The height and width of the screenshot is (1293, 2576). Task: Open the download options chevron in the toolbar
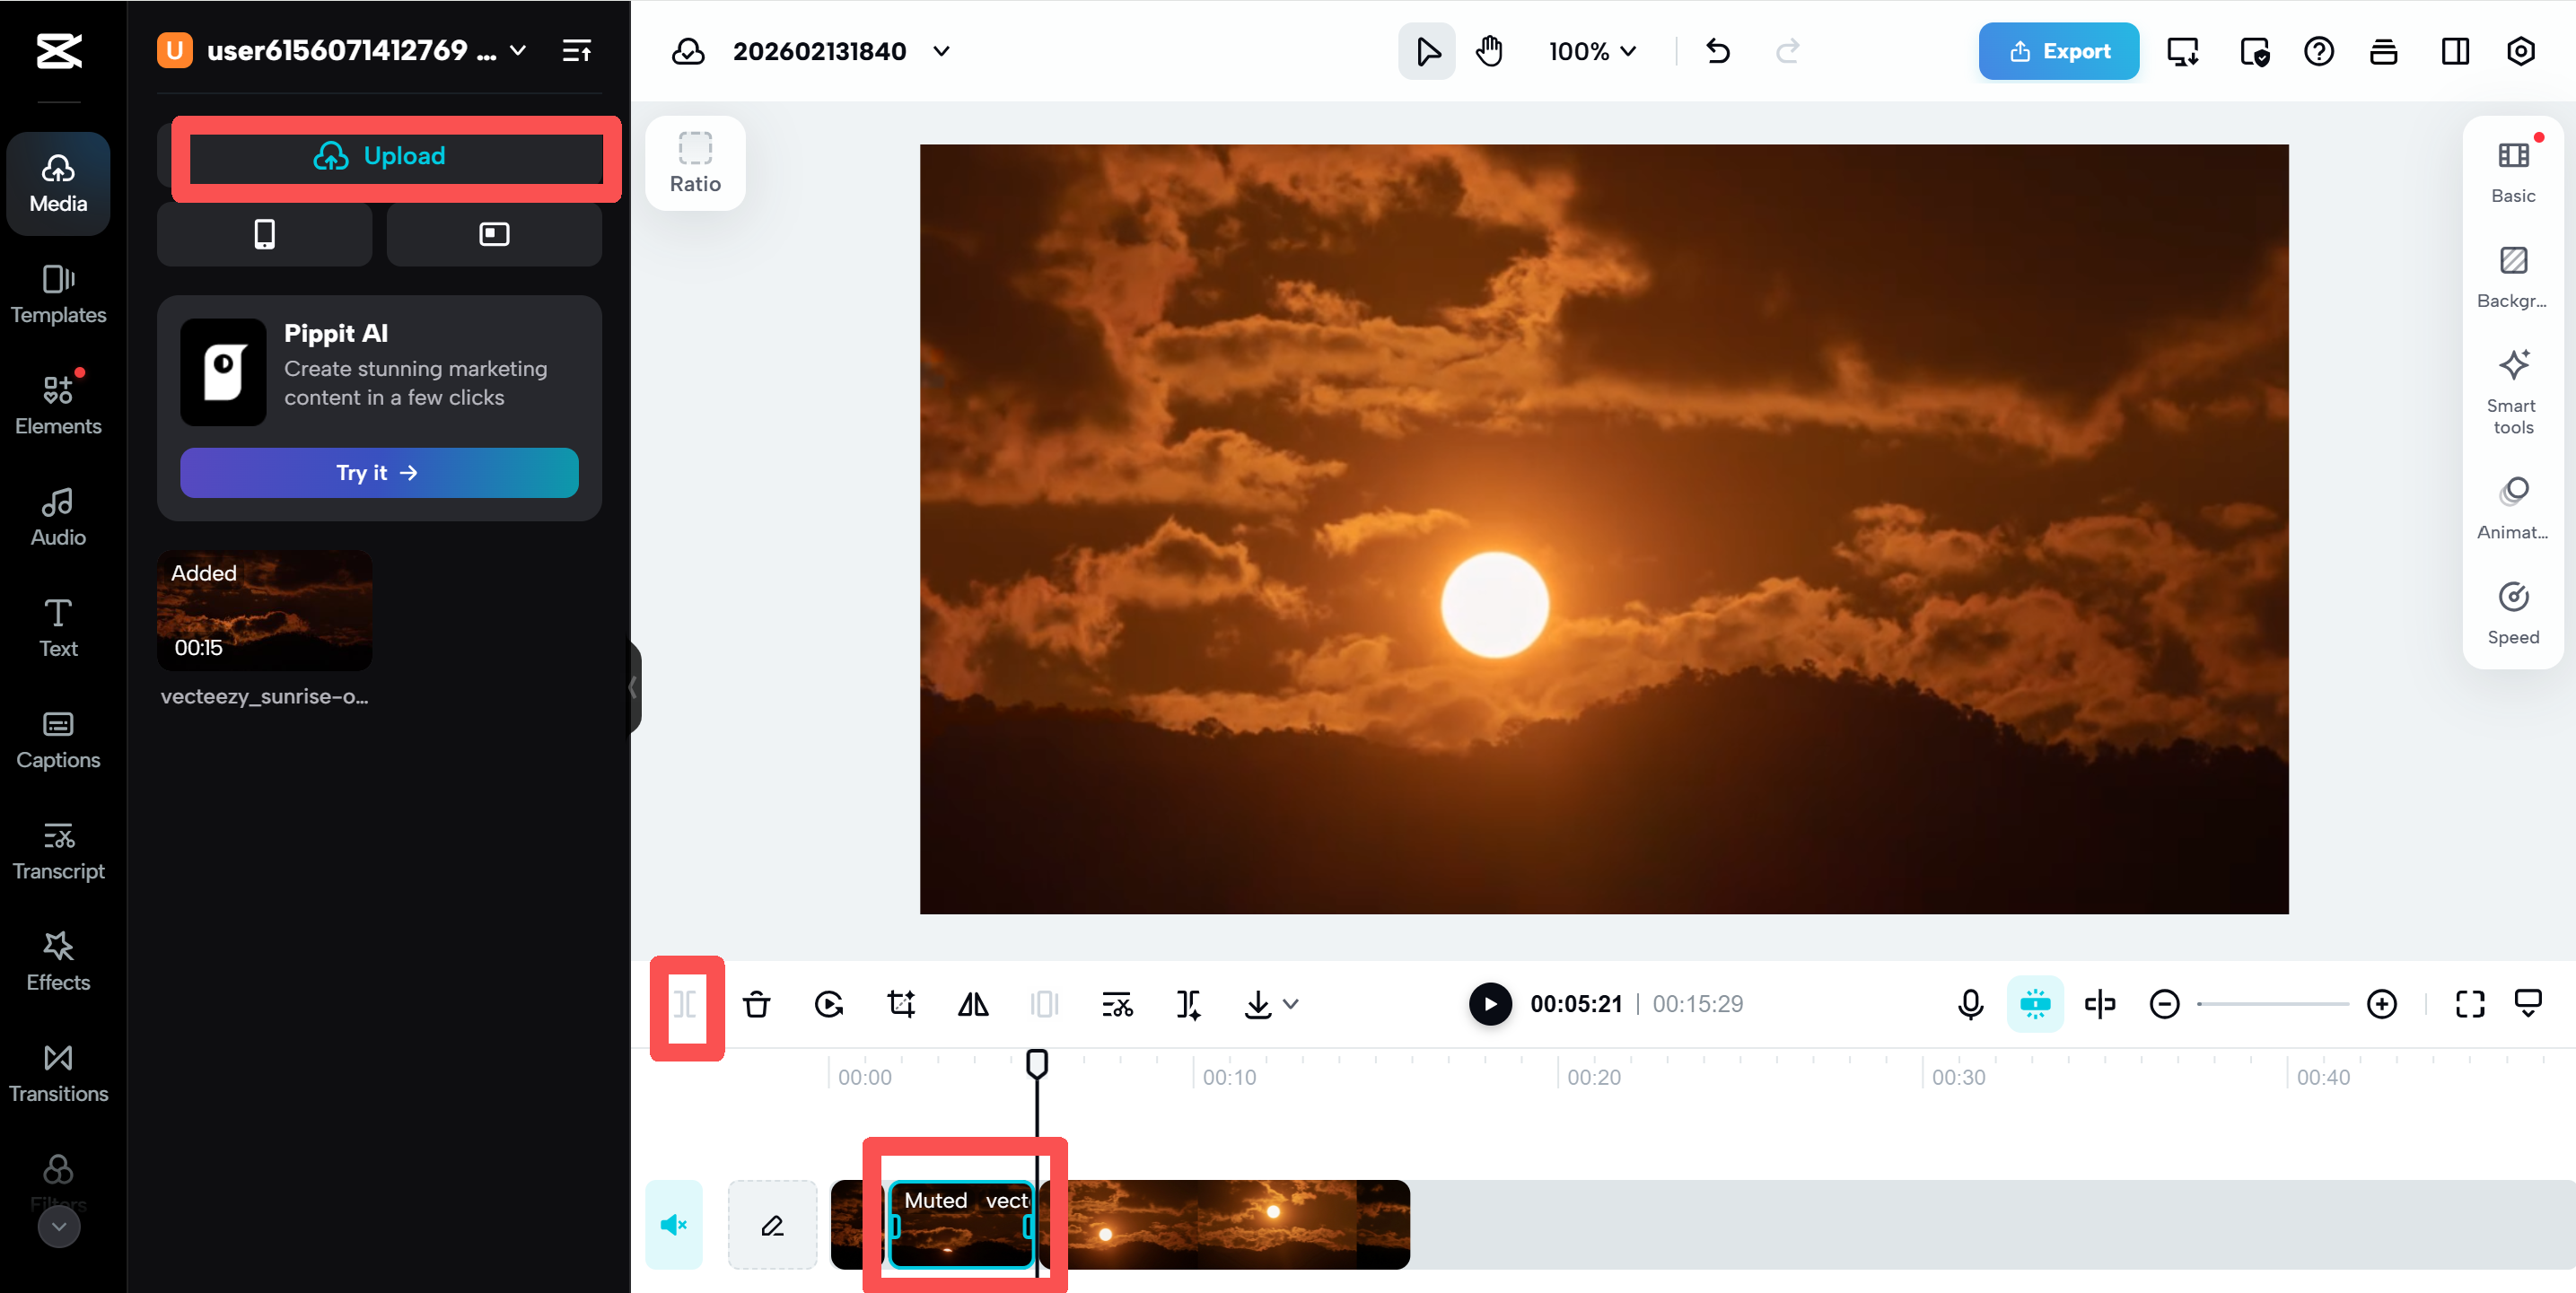pyautogui.click(x=1291, y=1005)
